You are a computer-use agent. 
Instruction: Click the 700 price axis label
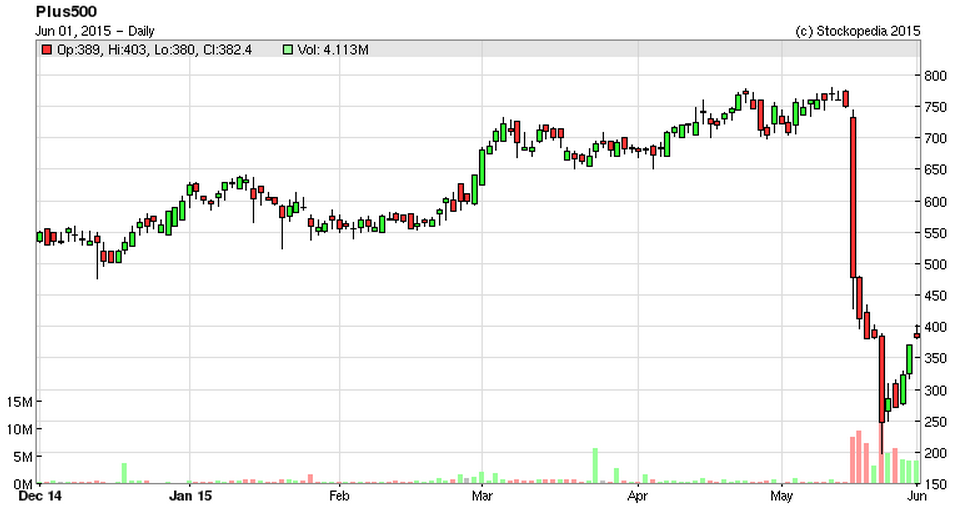tap(935, 138)
